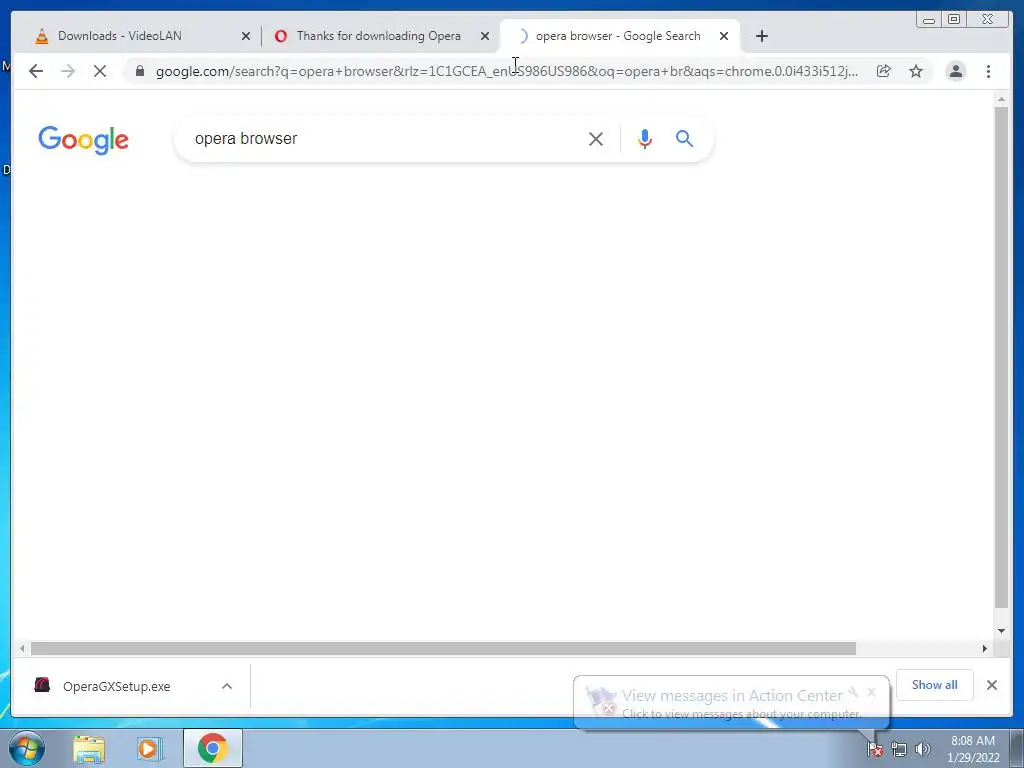
Task: Restore down the Chrome window
Action: tap(954, 20)
